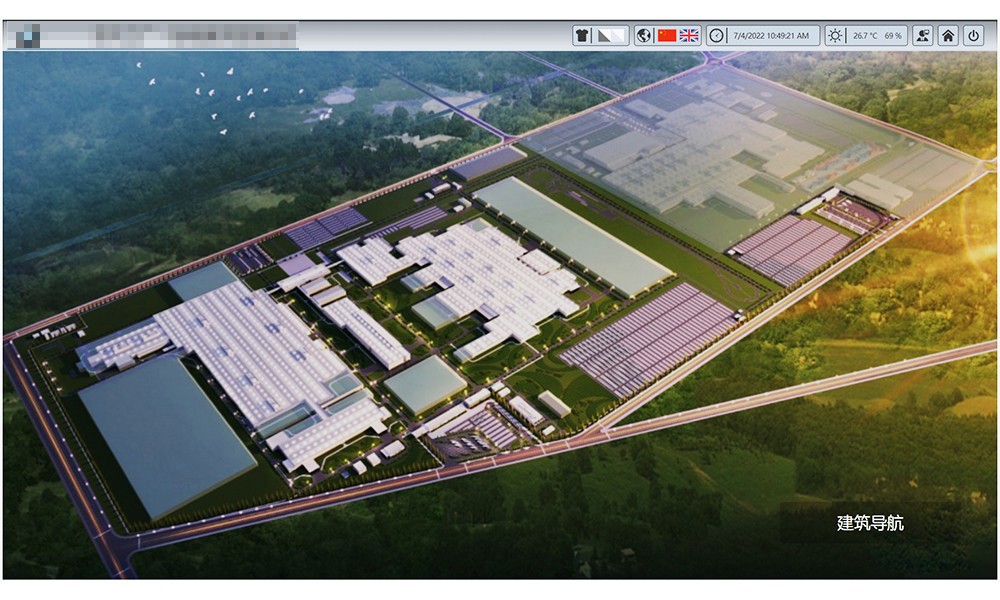Click the shirt theme/skin icon
This screenshot has width=1000, height=600.
coord(583,36)
